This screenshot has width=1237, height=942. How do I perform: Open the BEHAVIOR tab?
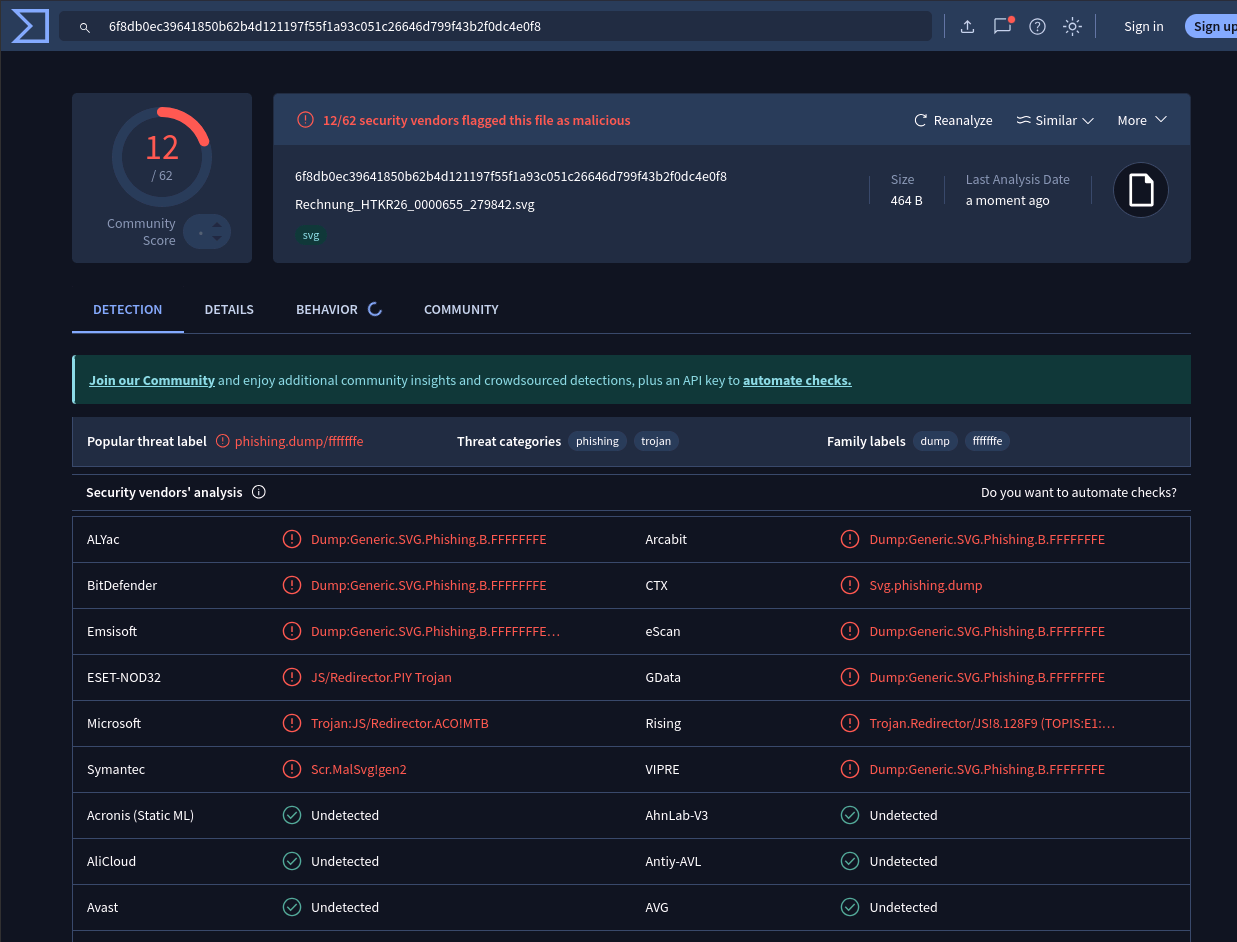coord(327,310)
